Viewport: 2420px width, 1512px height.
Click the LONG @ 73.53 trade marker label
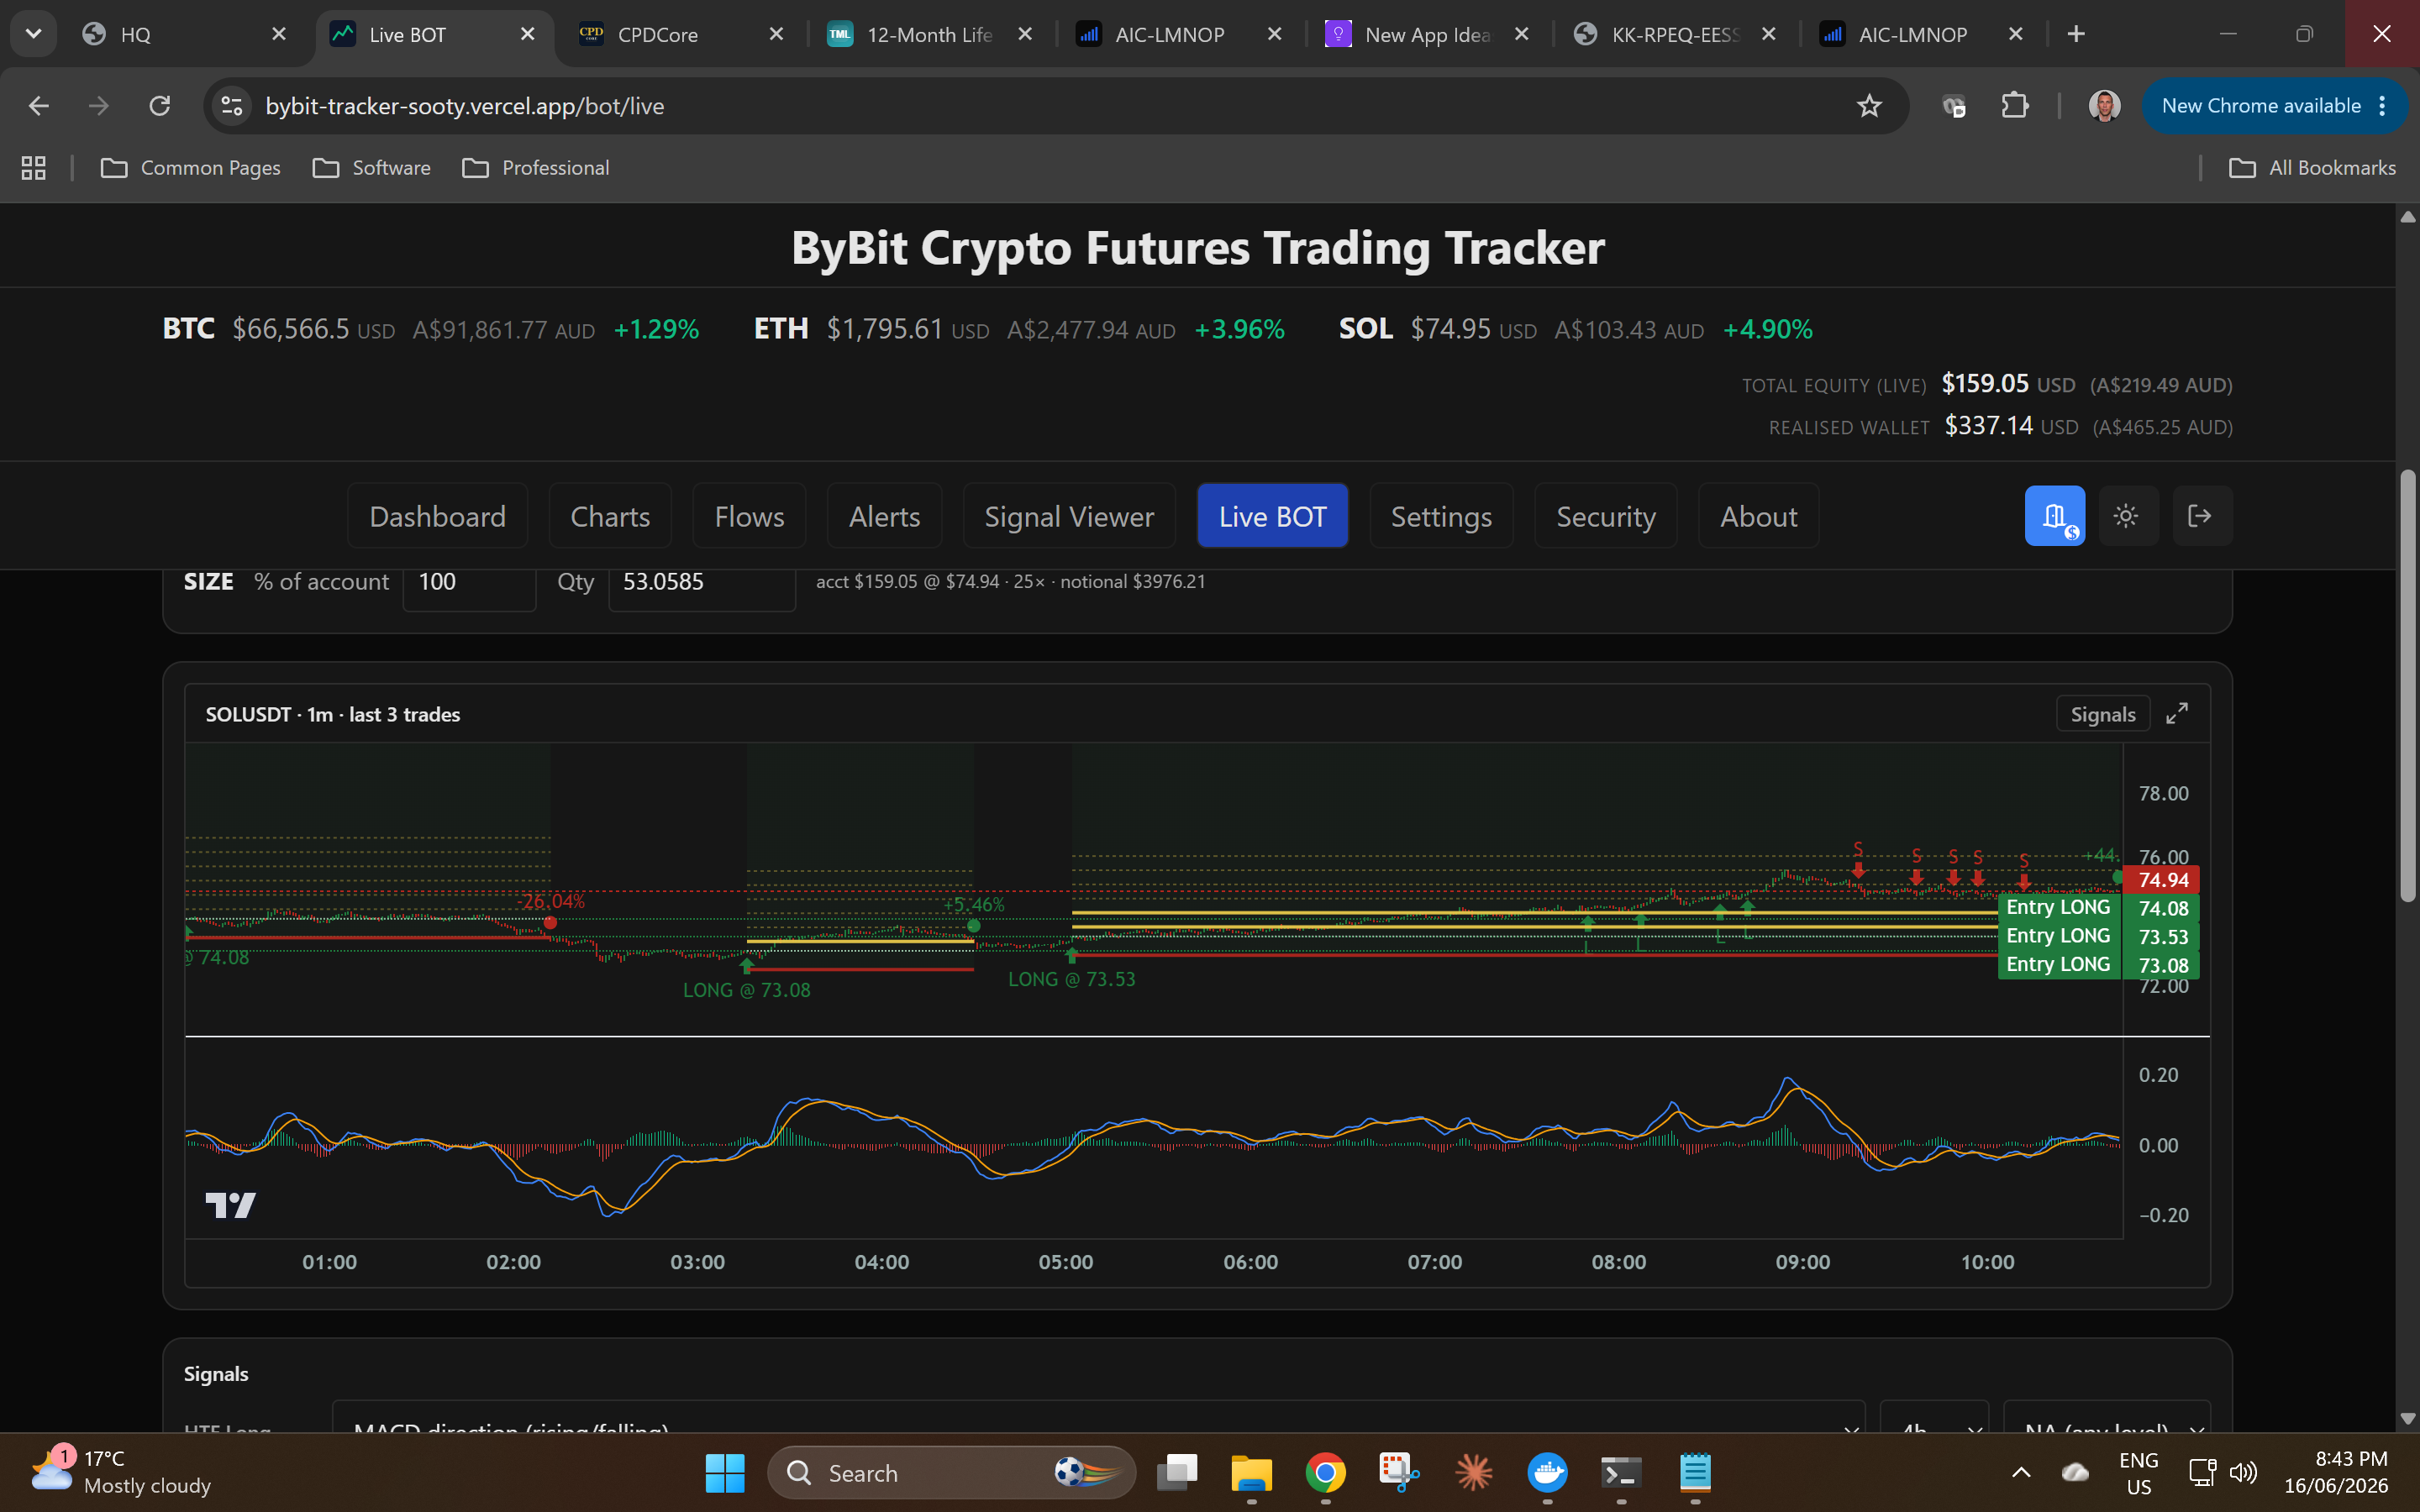(1071, 979)
